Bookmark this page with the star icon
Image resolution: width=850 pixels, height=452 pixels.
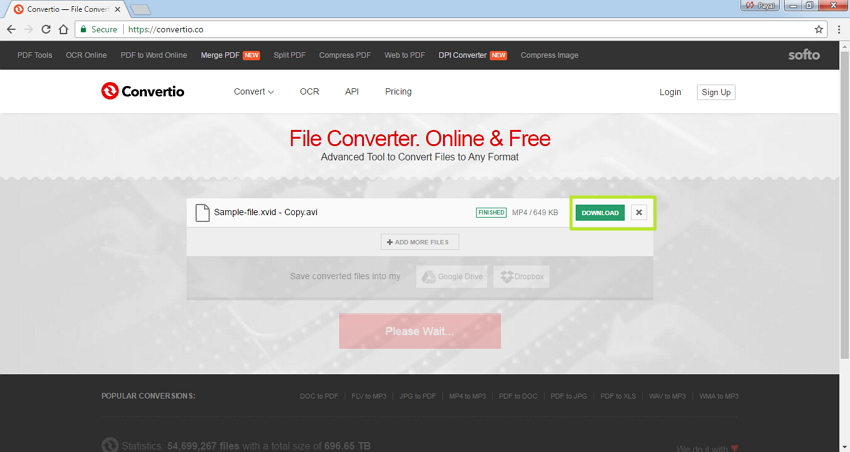(819, 29)
